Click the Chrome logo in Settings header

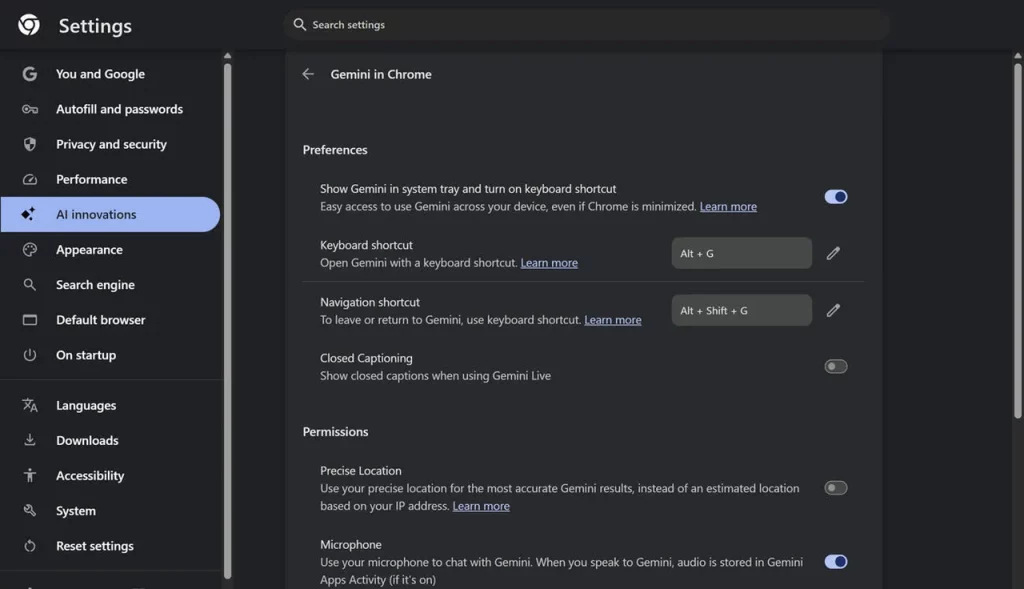pyautogui.click(x=29, y=26)
